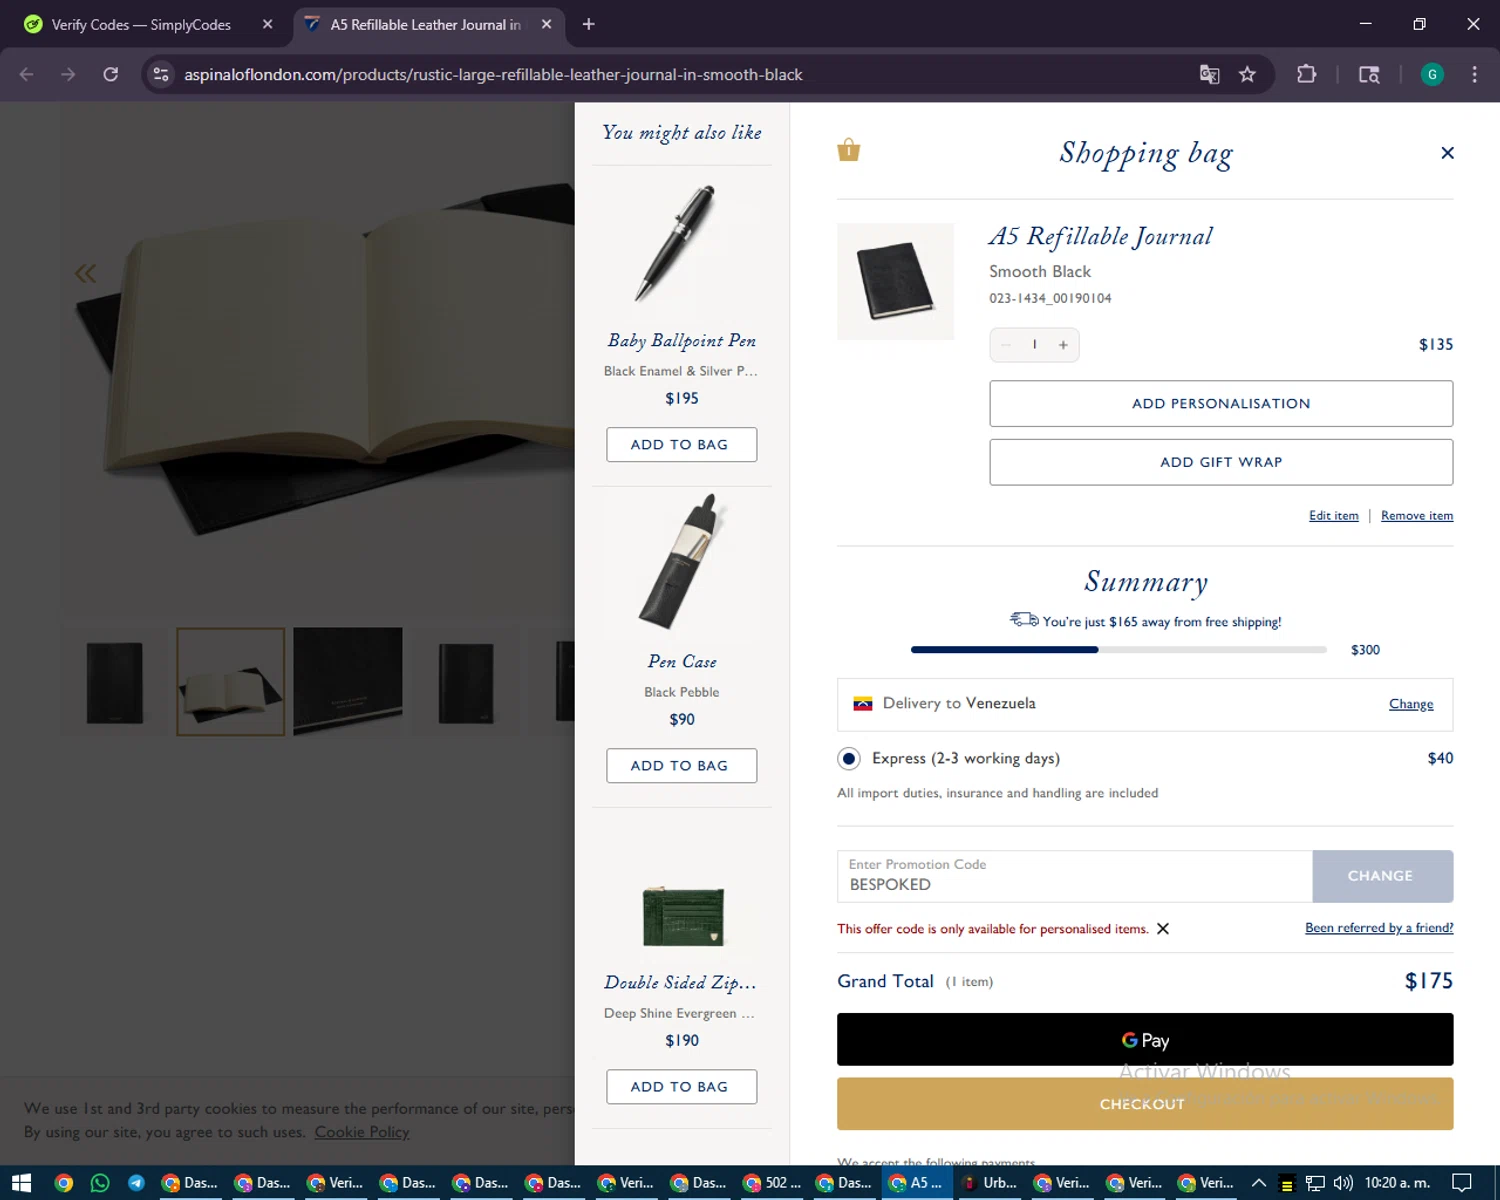
Task: Click the translate page icon
Action: pos(1209,75)
